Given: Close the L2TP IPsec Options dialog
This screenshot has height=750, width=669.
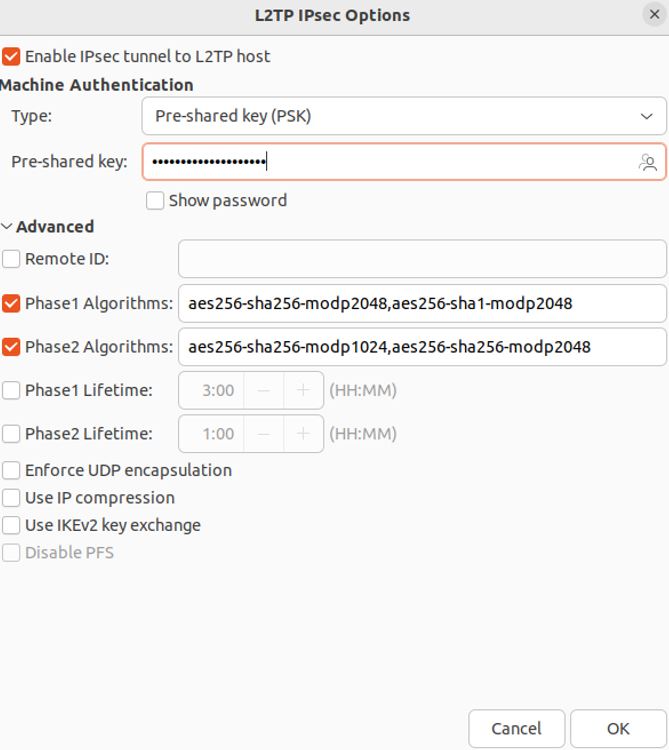Looking at the screenshot, I should (654, 15).
